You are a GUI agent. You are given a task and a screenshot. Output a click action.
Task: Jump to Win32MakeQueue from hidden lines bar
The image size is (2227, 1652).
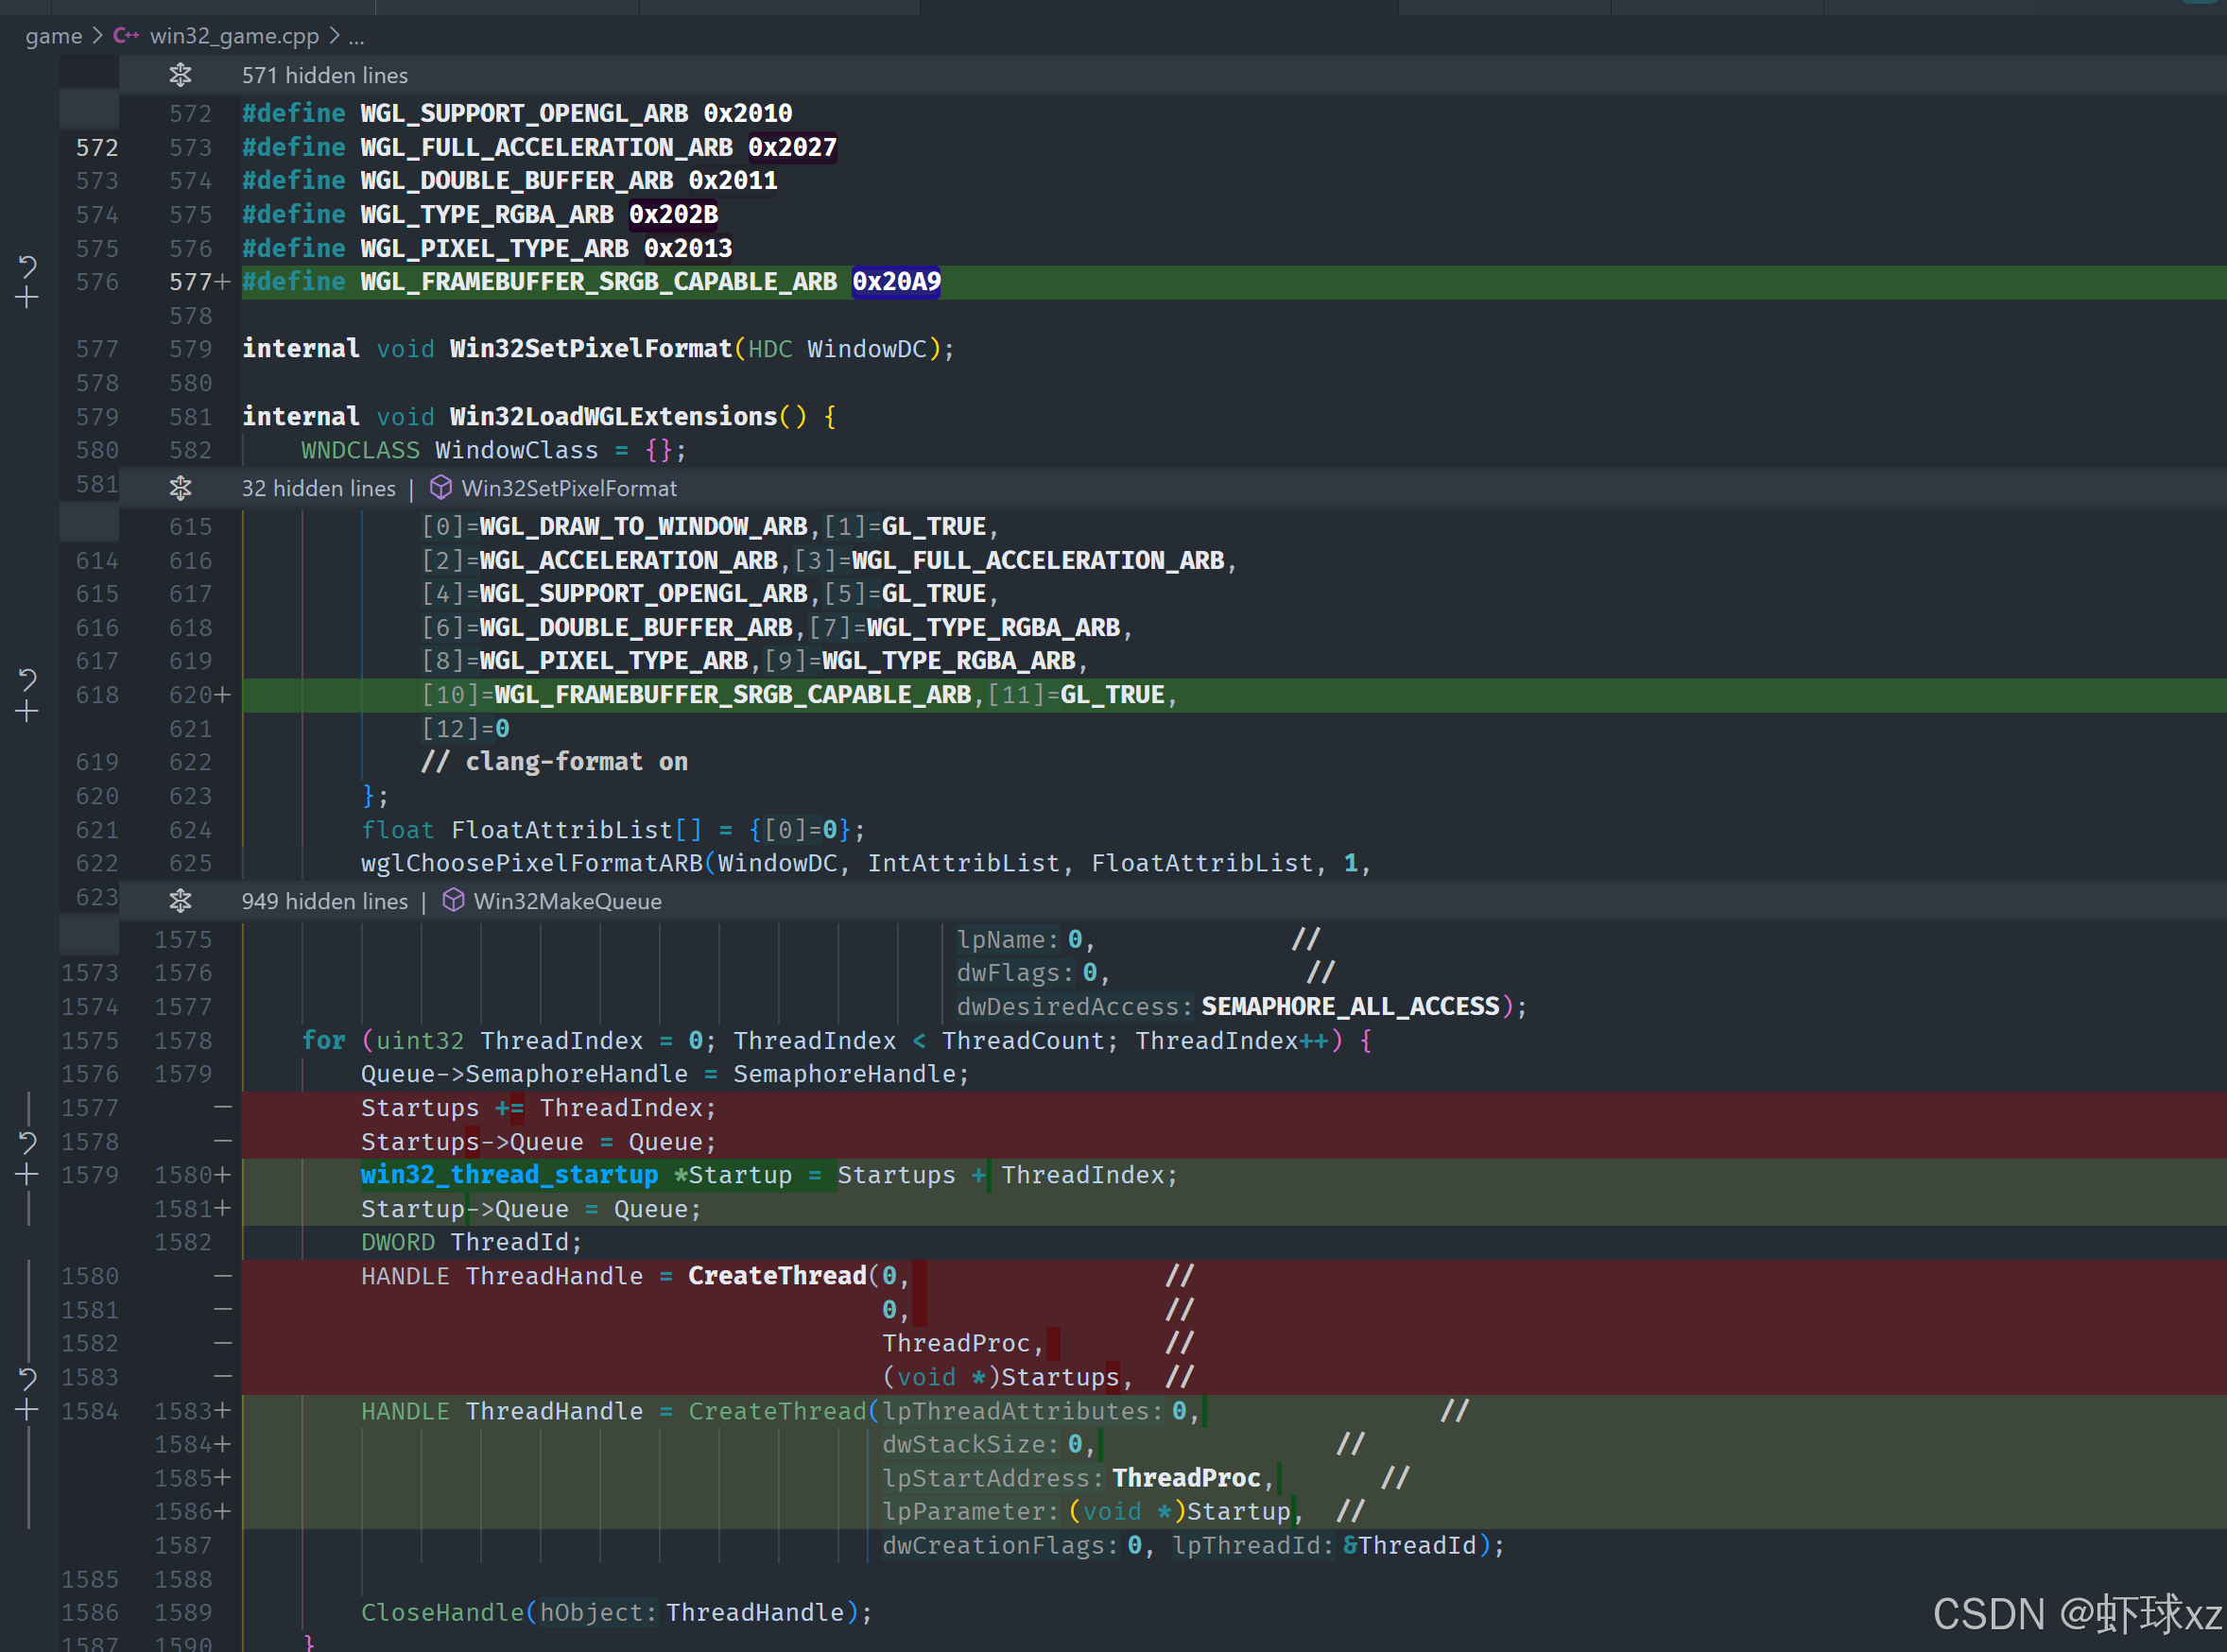coord(567,901)
